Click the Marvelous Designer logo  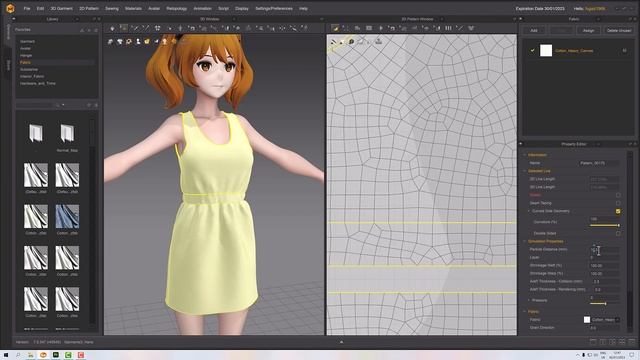tap(10, 9)
